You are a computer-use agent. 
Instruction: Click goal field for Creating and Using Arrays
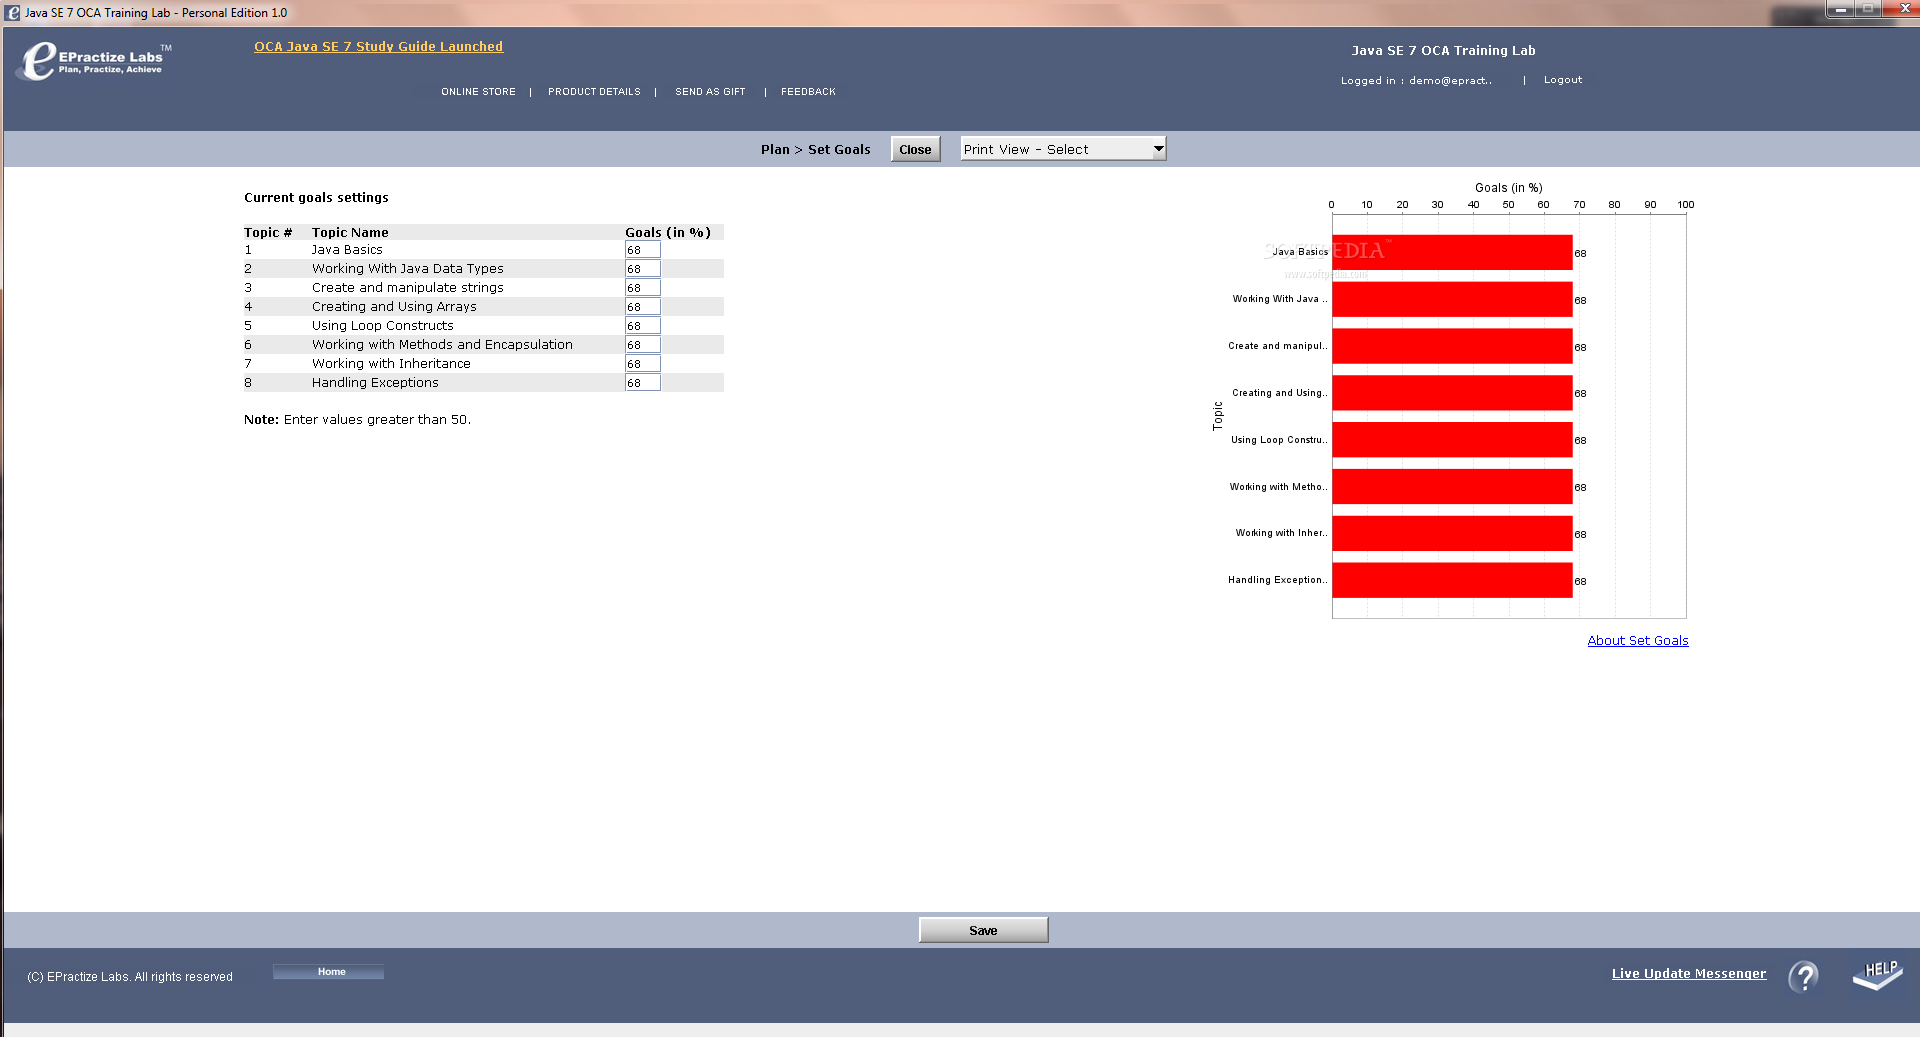point(642,307)
